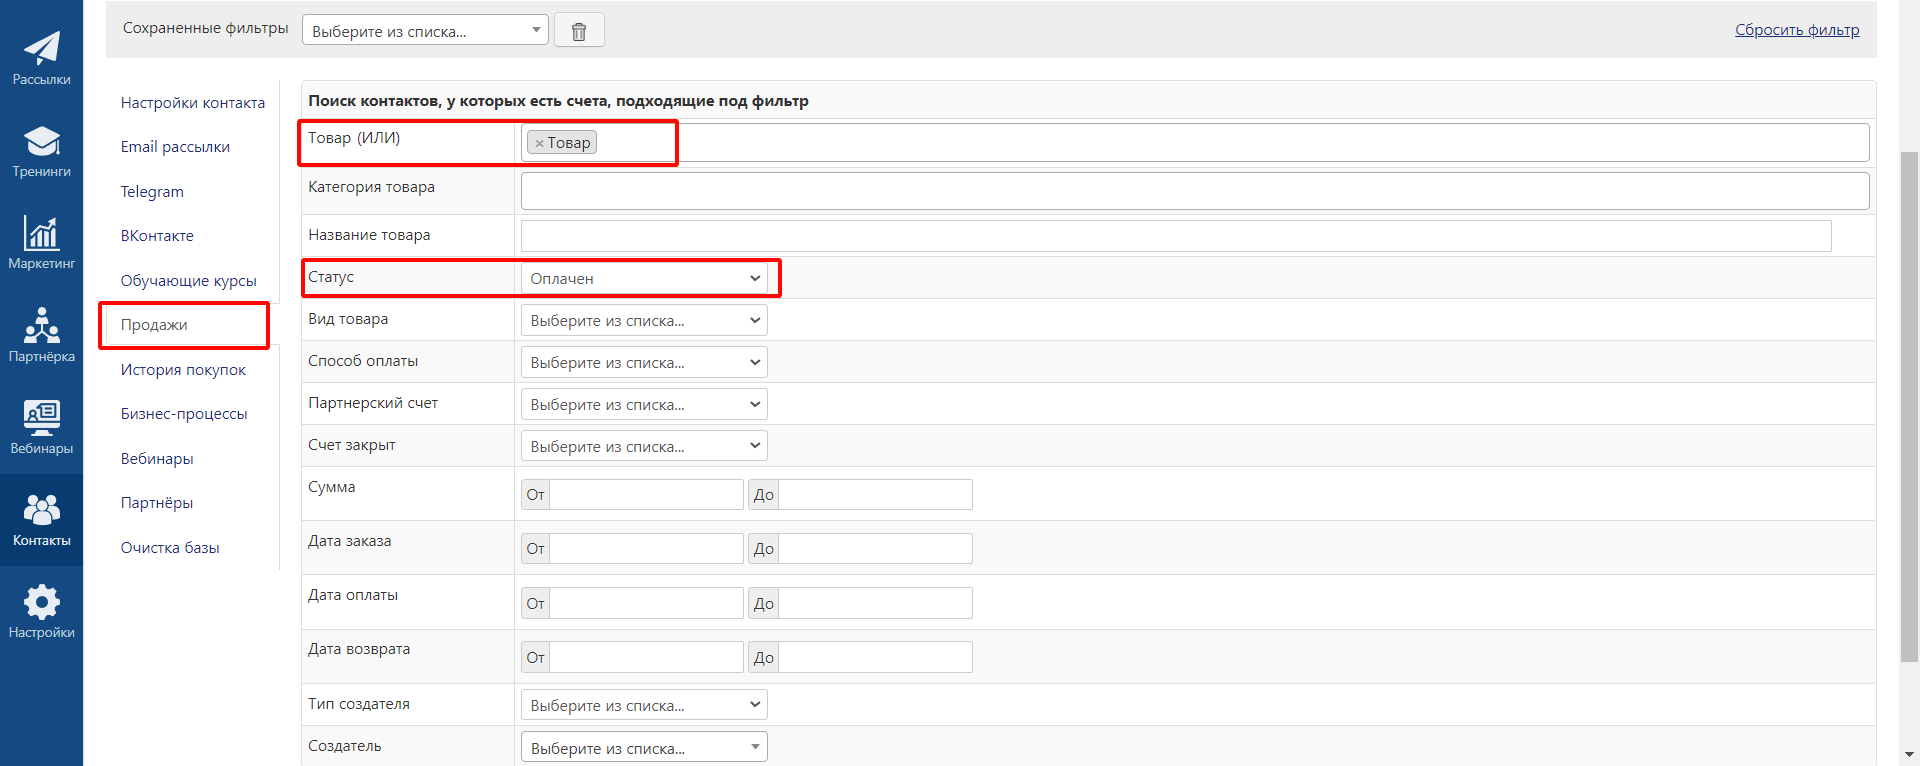The height and width of the screenshot is (766, 1920).
Task: Open the Тренинги section icon
Action: (41, 150)
